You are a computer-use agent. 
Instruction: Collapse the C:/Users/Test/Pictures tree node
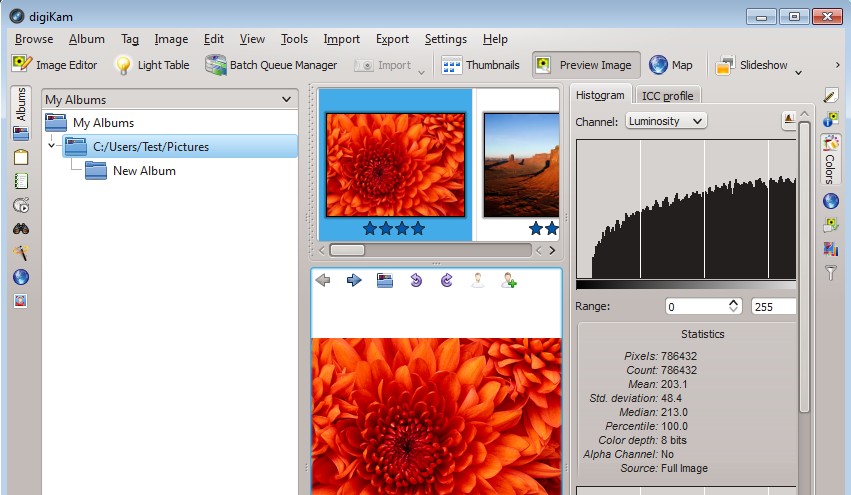click(x=52, y=147)
